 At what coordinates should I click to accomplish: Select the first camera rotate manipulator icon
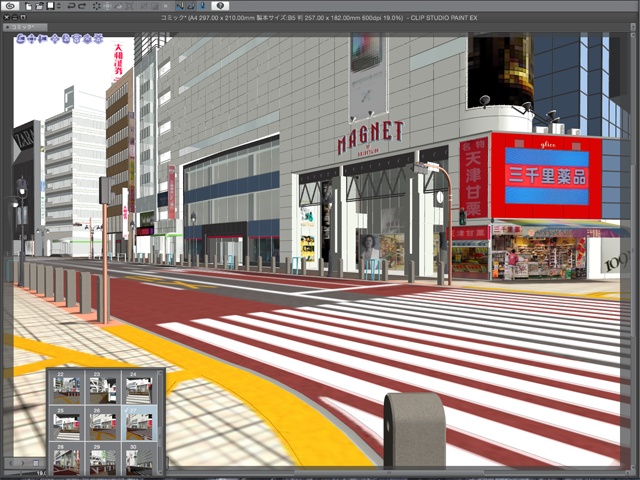coord(21,39)
